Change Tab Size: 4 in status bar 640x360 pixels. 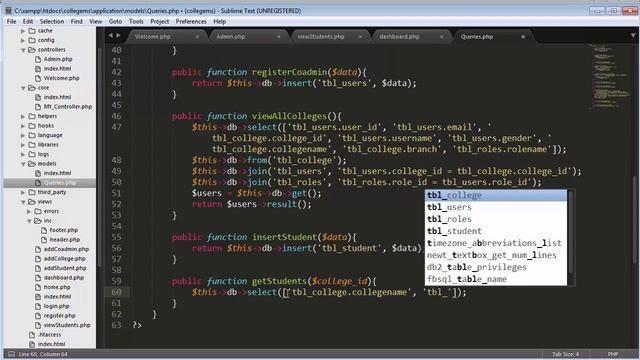pos(565,354)
